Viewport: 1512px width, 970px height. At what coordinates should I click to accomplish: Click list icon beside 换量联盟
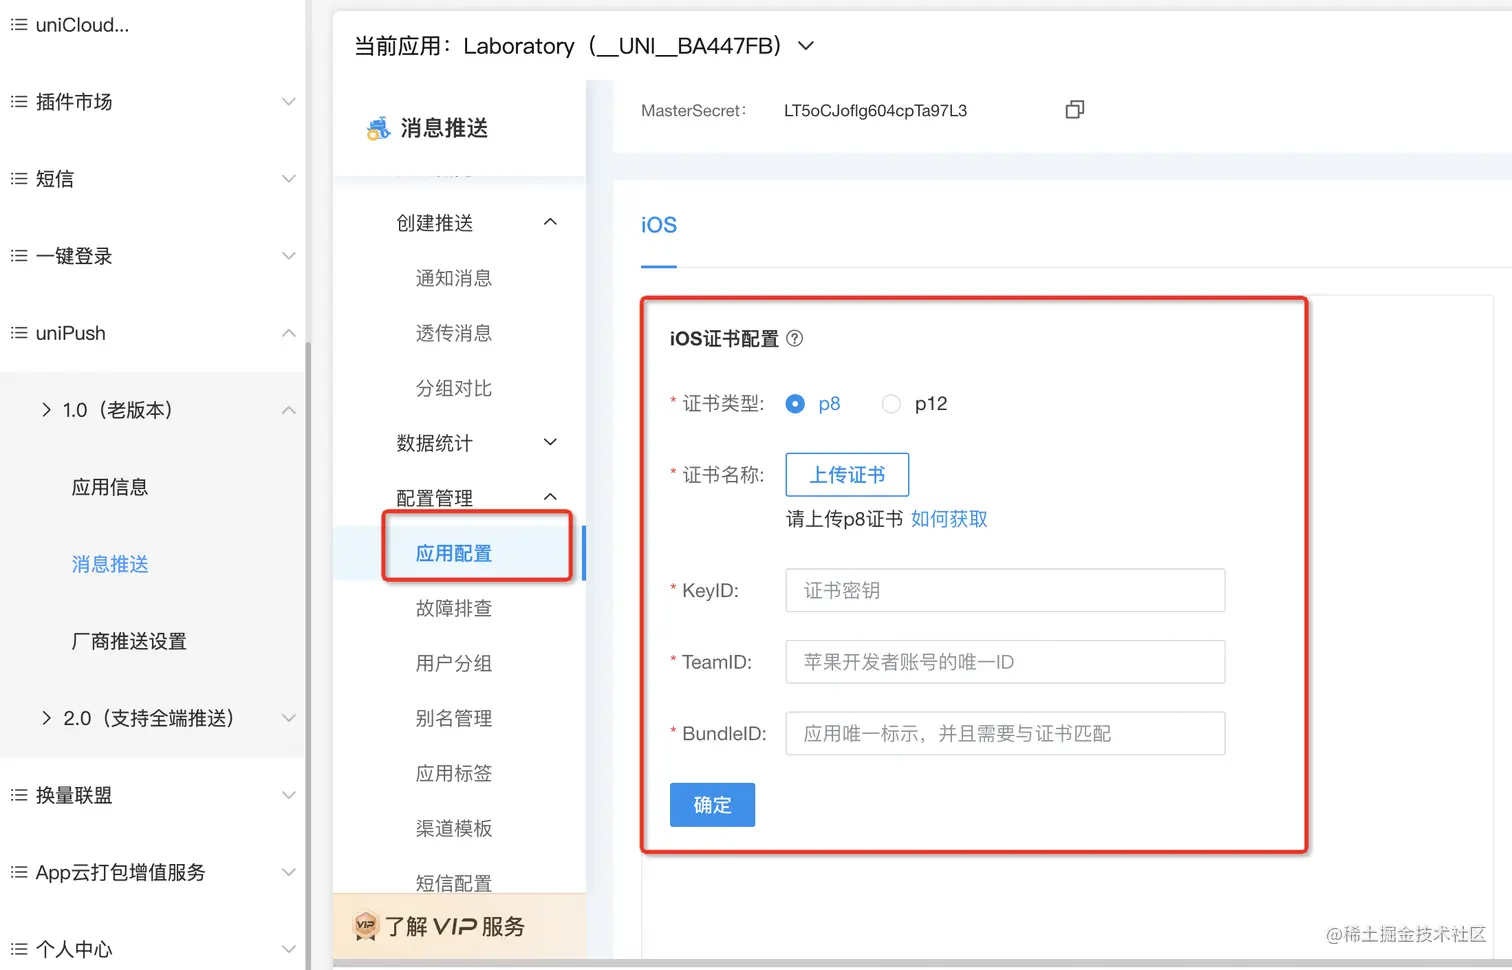(x=19, y=795)
